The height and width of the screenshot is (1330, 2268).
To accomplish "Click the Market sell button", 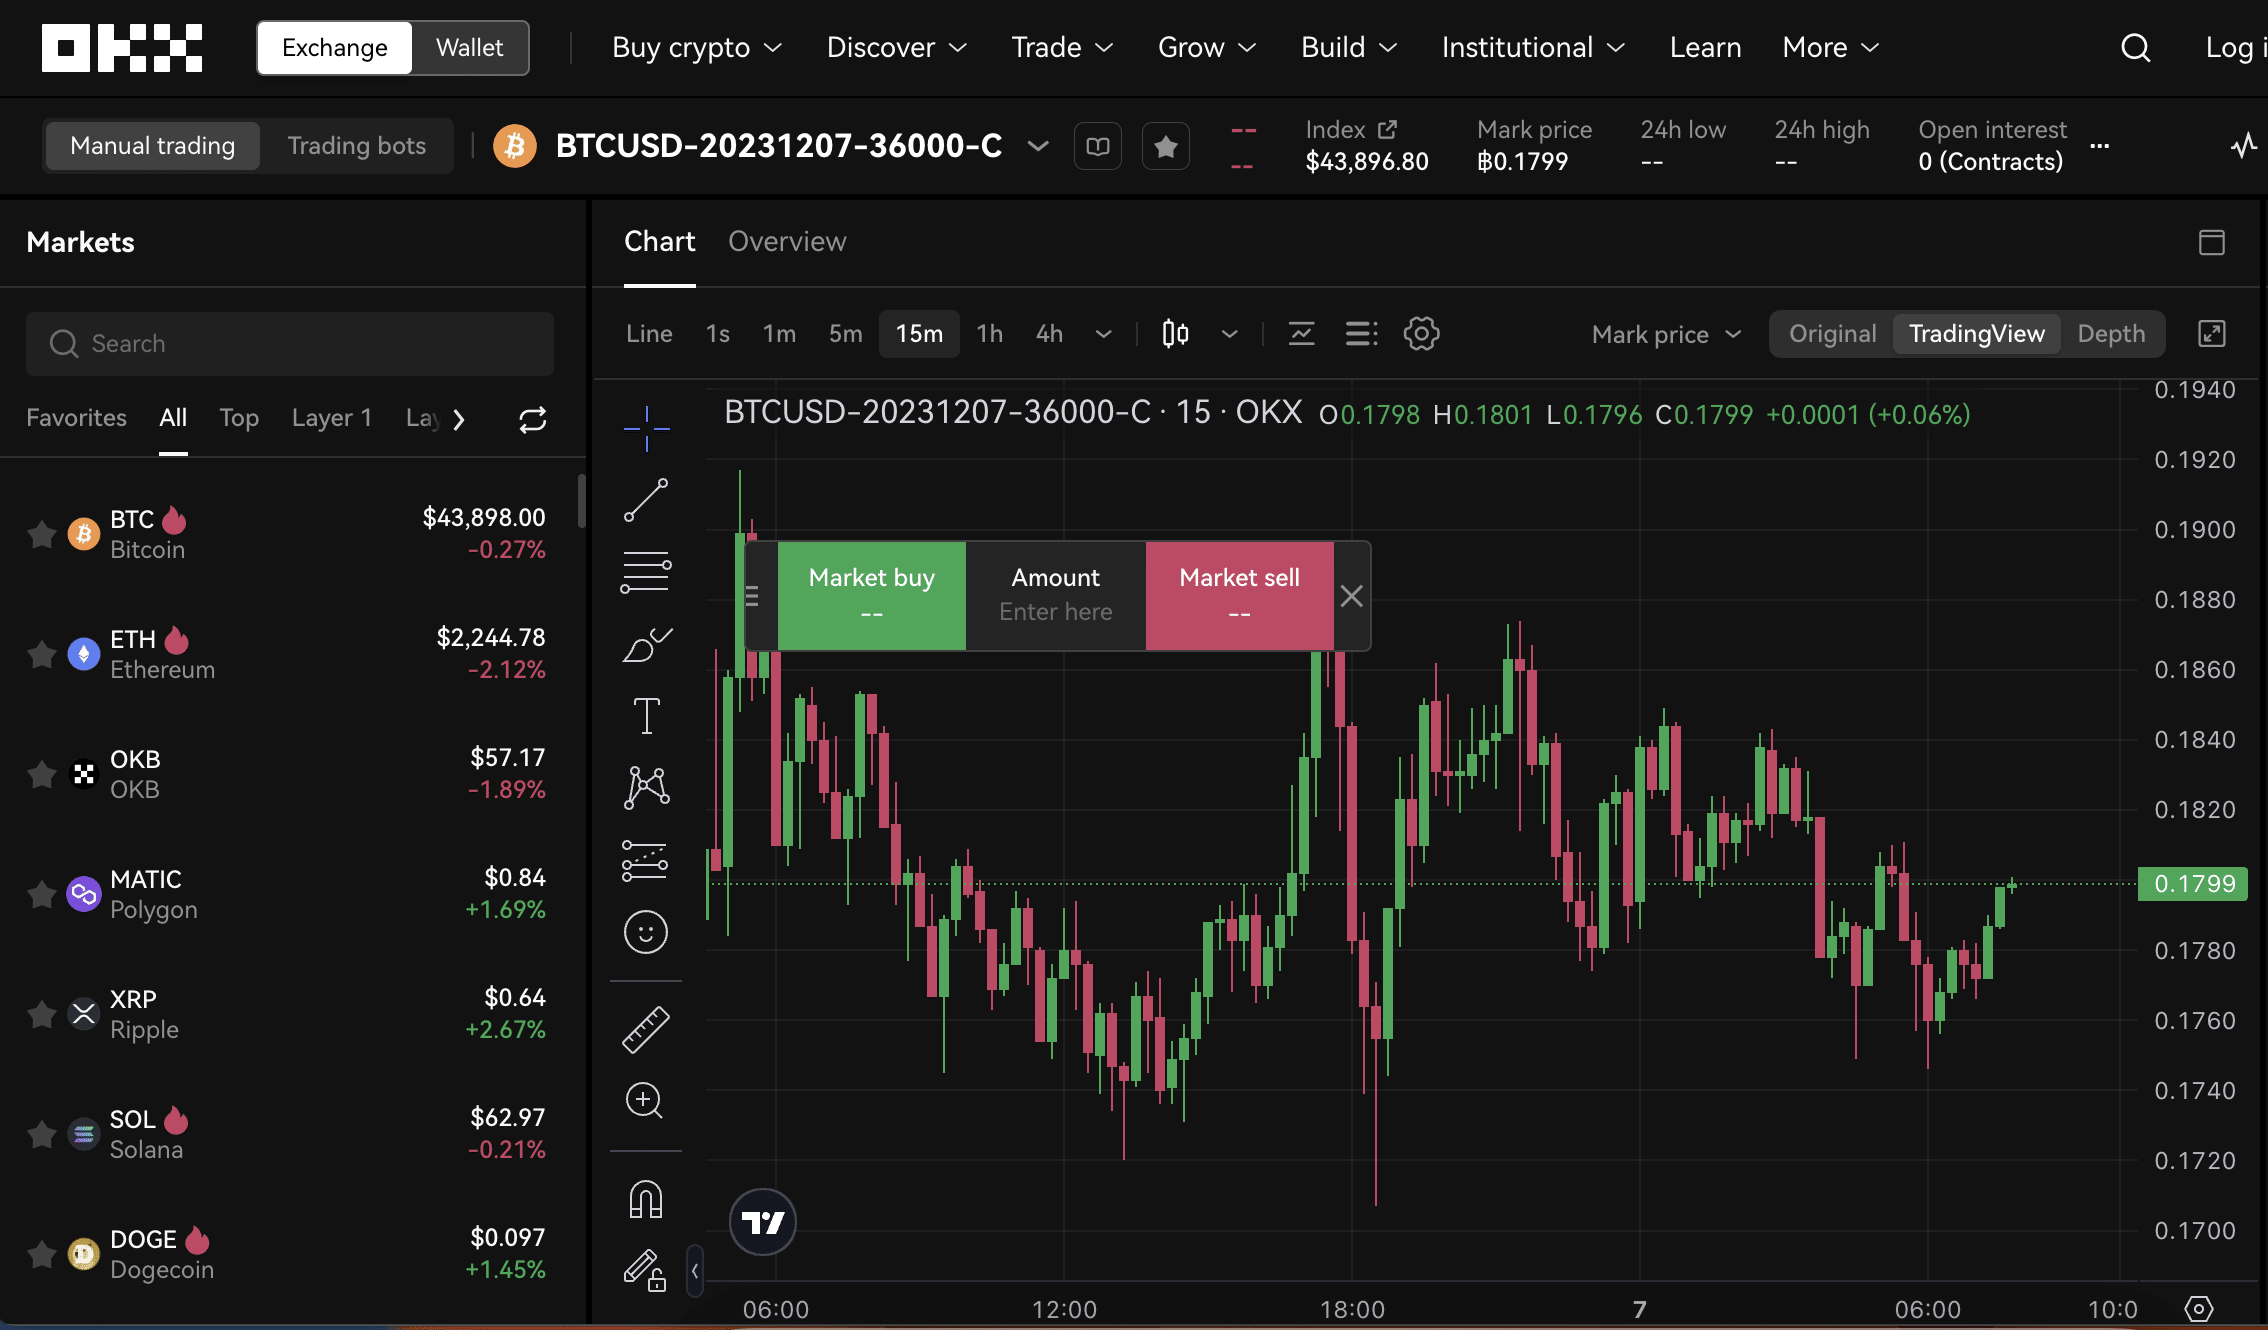I will pyautogui.click(x=1240, y=596).
